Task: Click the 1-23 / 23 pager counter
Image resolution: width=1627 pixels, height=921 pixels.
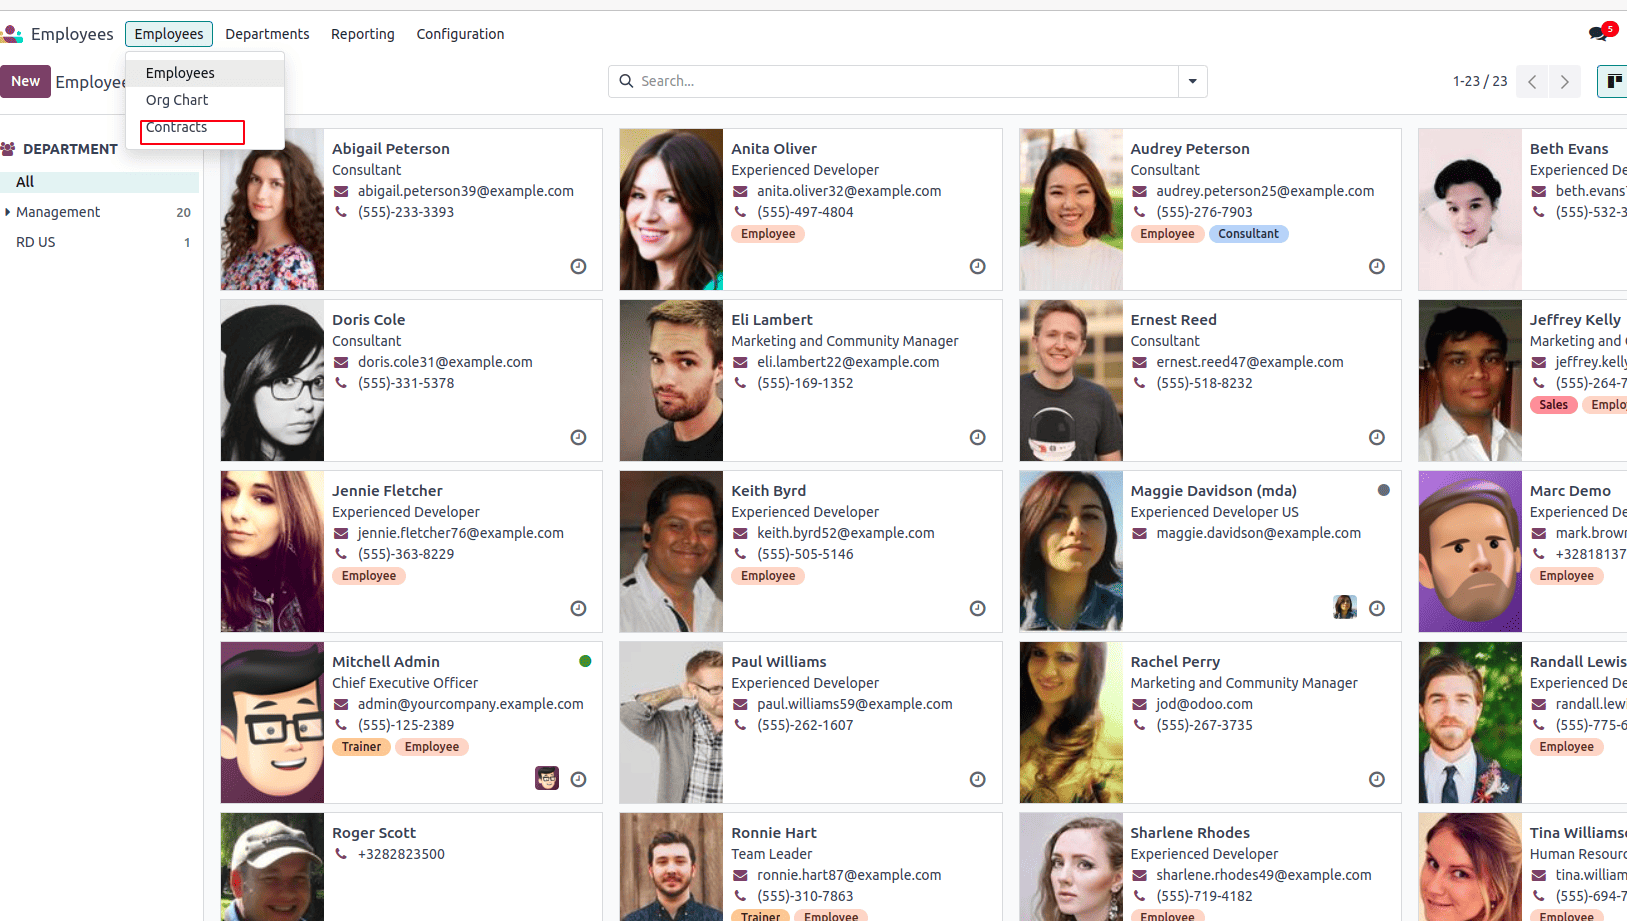Action: pos(1480,81)
